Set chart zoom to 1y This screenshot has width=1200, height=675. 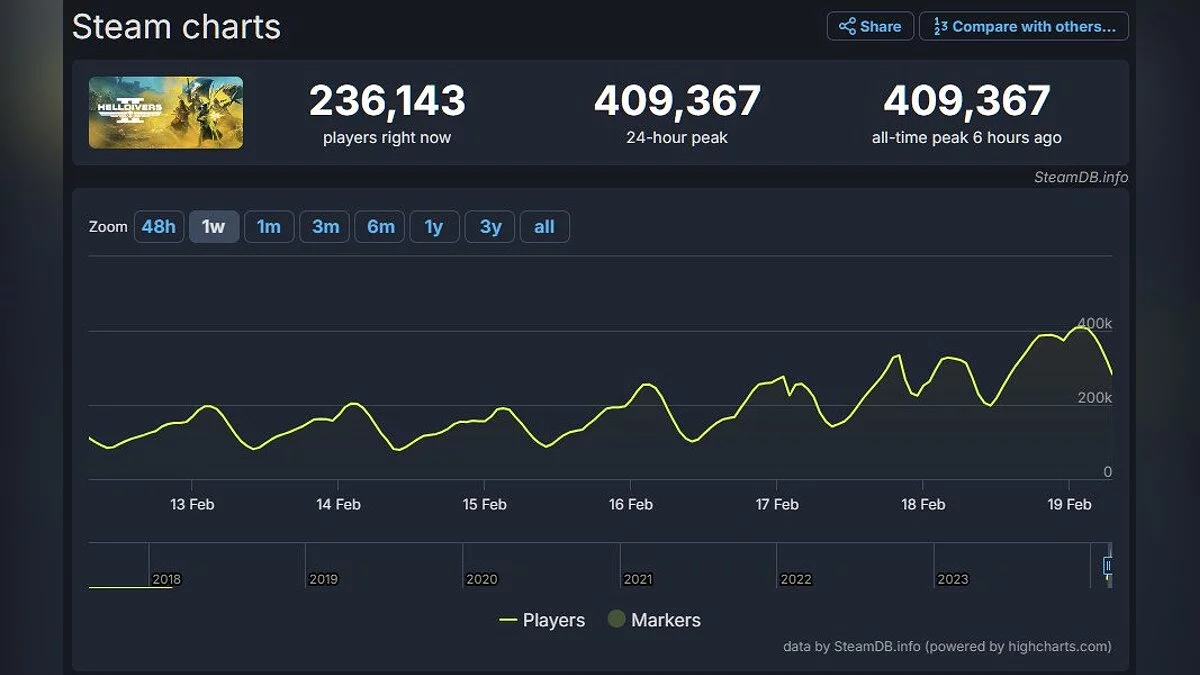click(x=434, y=227)
